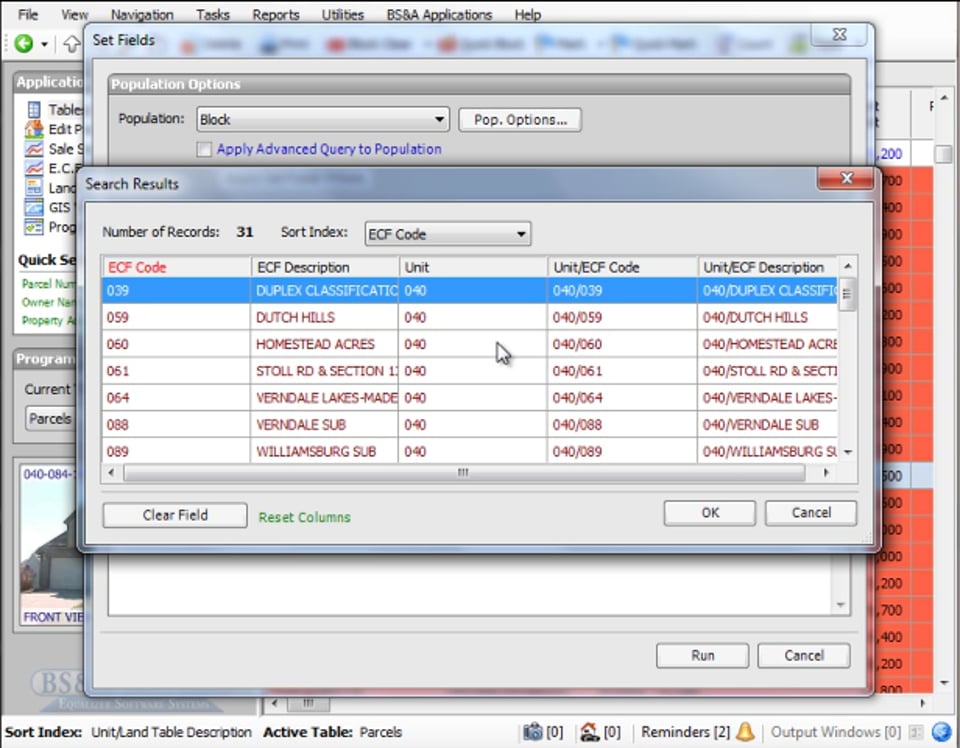Click the house sketch icon in the status bar
The height and width of the screenshot is (748, 960).
590,731
